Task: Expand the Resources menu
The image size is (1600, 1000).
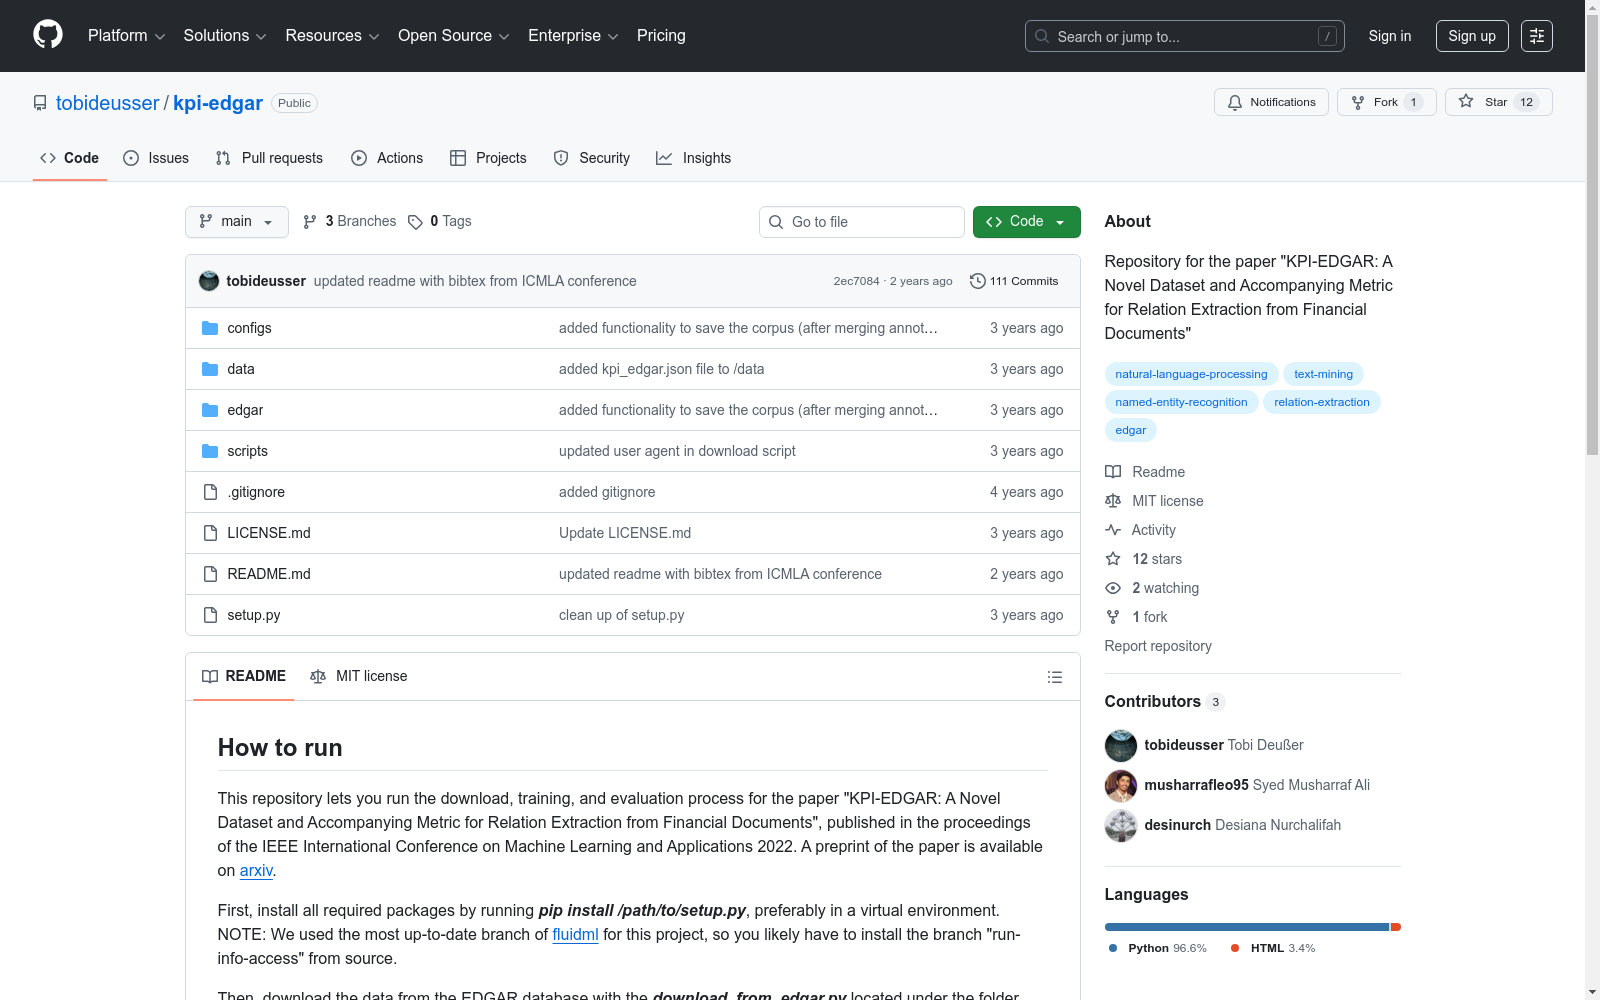Action: tap(332, 36)
